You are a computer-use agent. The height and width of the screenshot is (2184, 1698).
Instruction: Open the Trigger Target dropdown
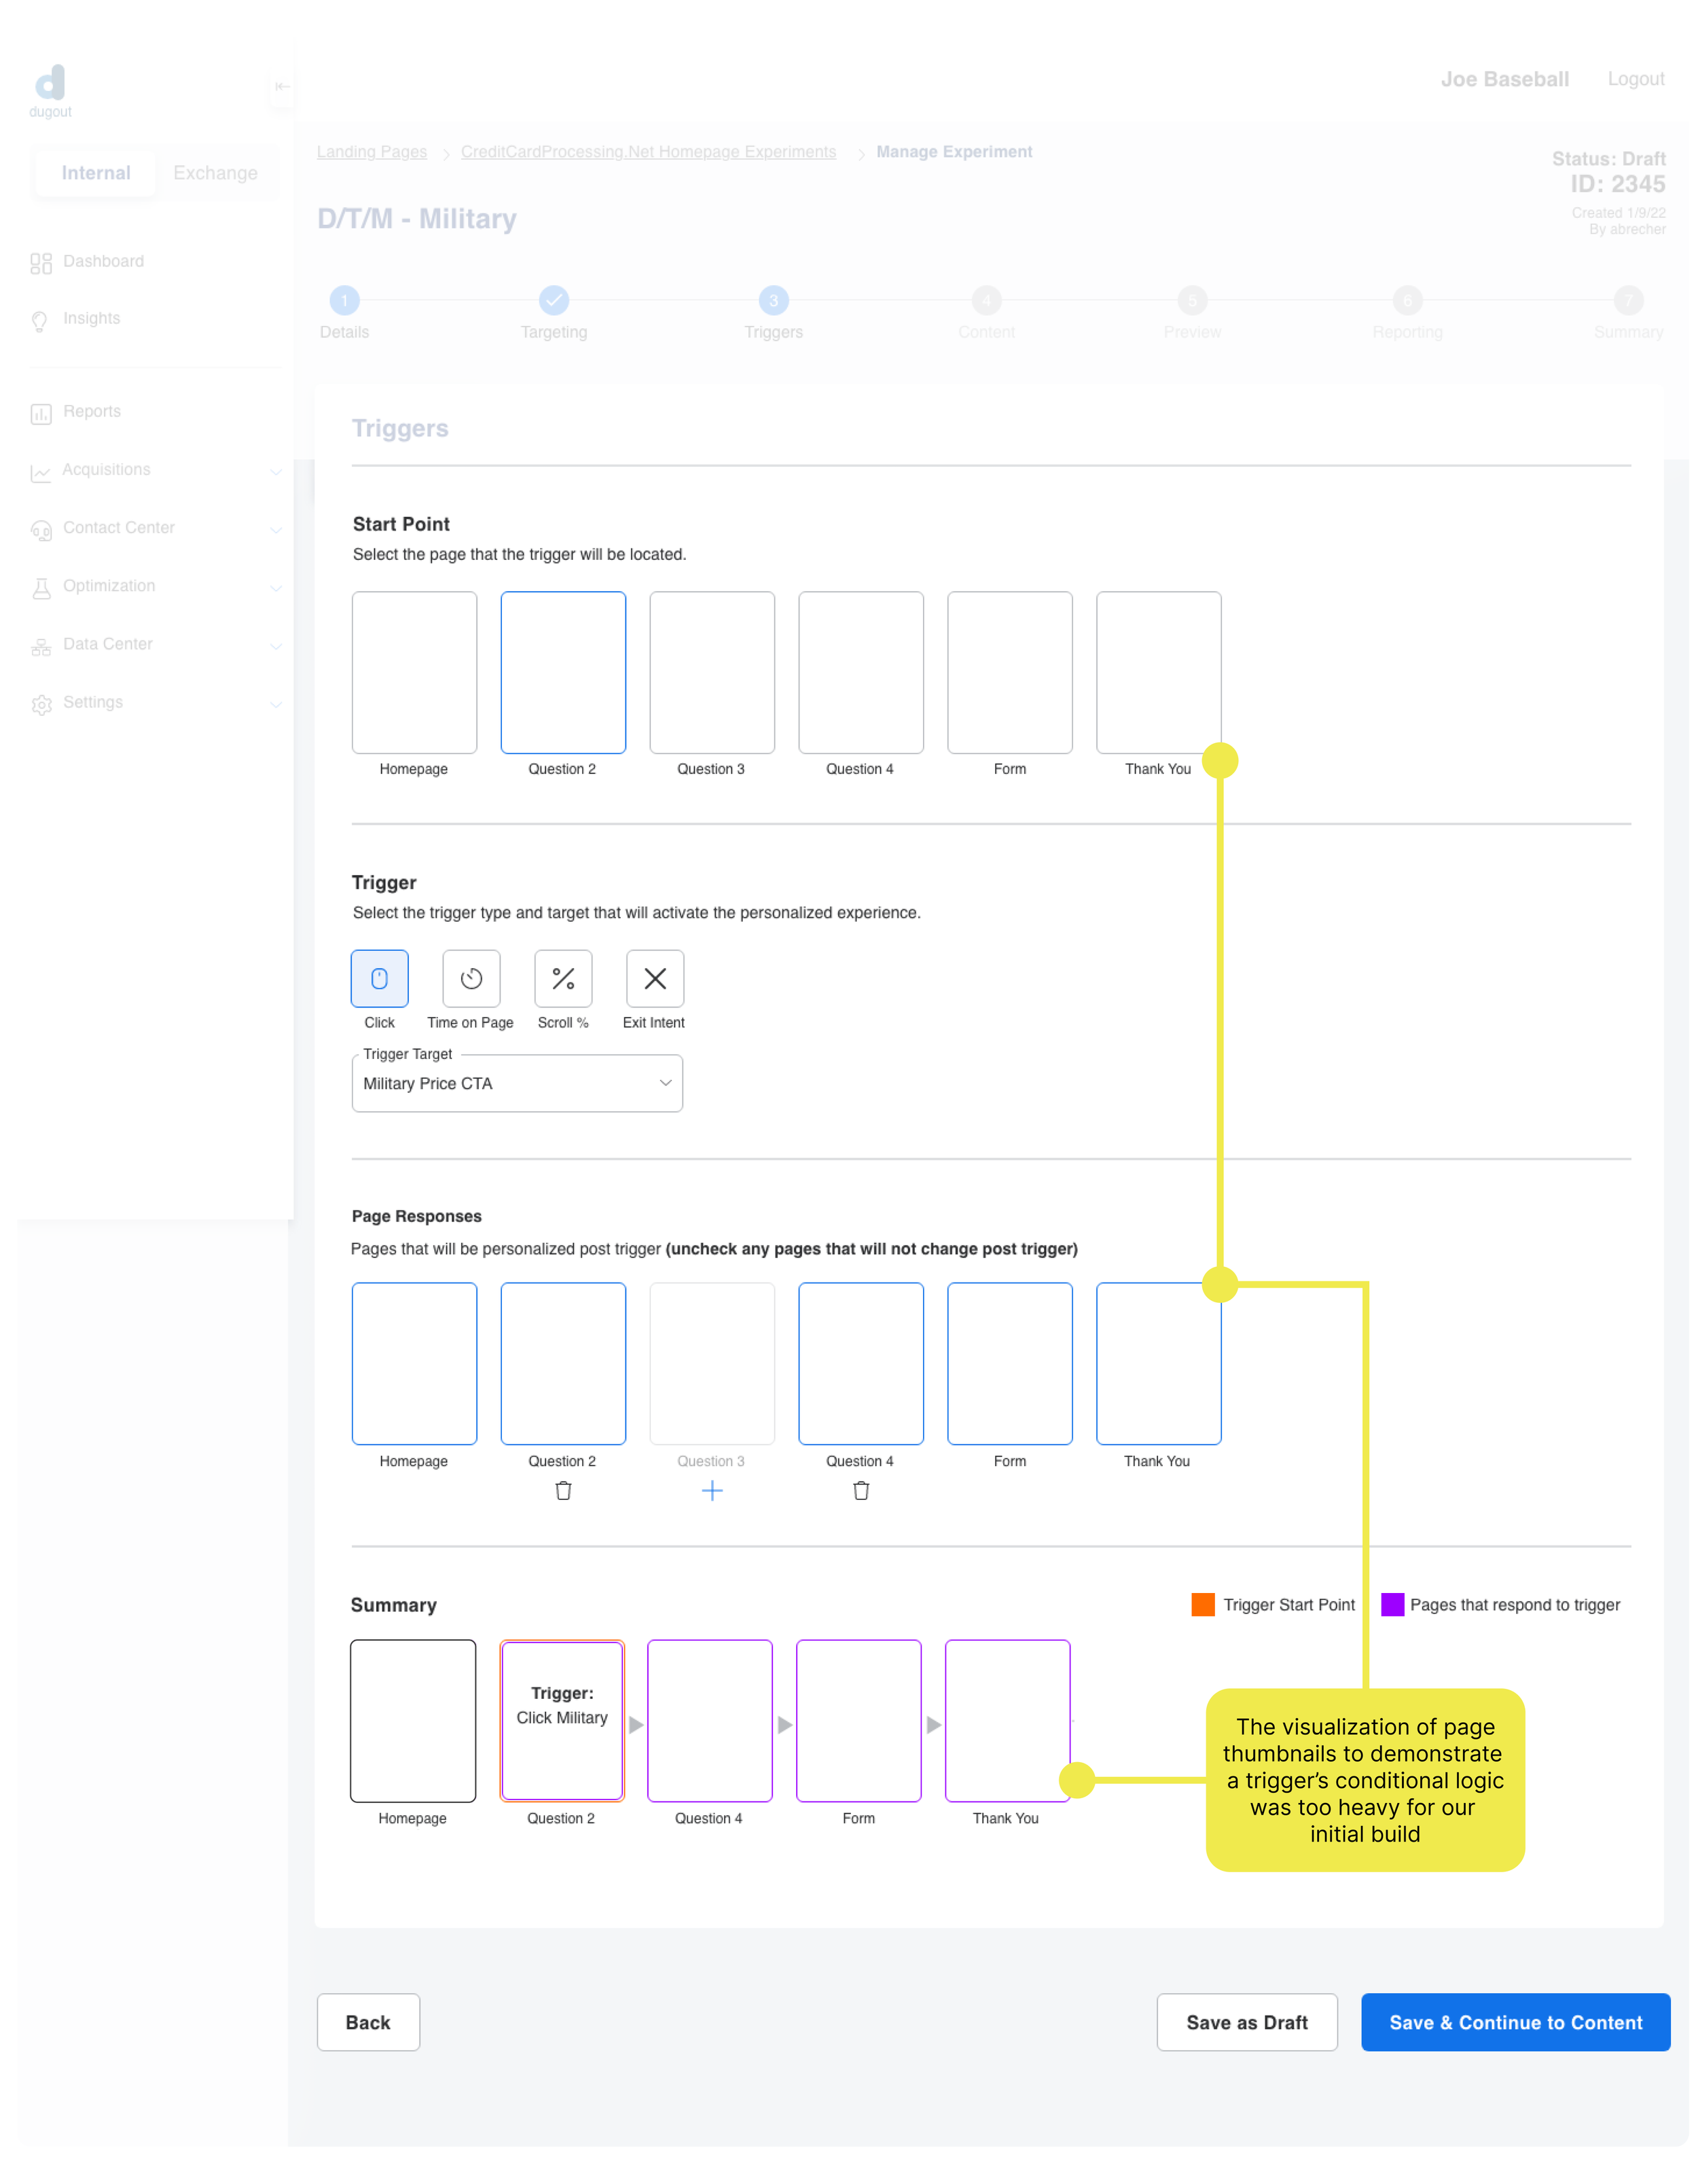(x=517, y=1084)
